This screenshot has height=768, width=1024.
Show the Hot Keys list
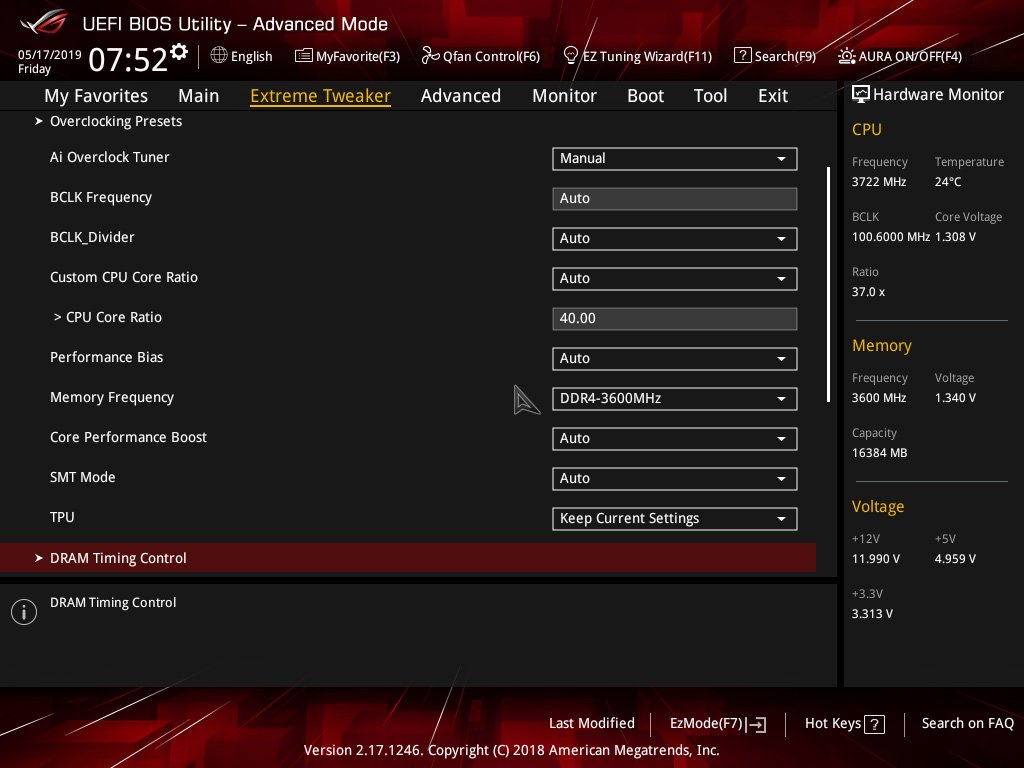[x=844, y=724]
